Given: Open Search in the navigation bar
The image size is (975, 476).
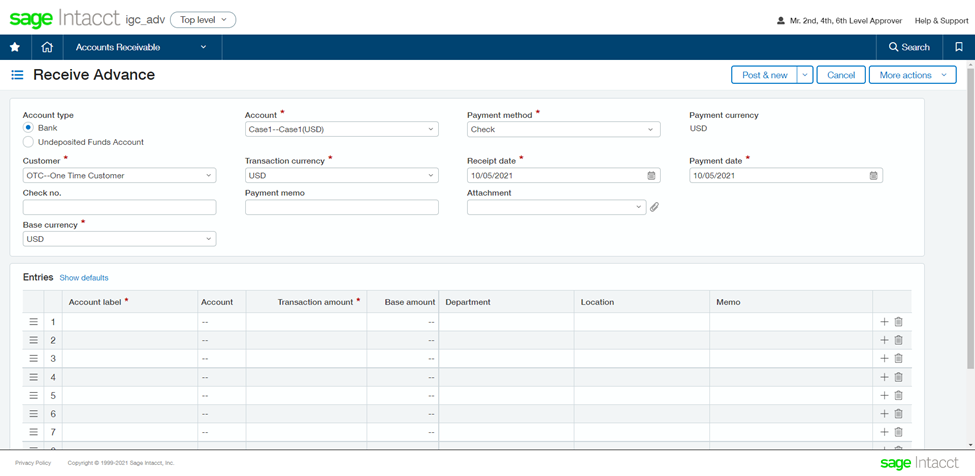Looking at the screenshot, I should point(909,47).
